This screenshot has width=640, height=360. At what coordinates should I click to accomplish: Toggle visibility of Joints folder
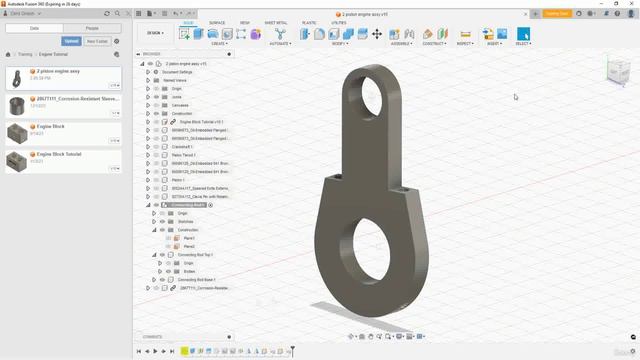[x=156, y=97]
